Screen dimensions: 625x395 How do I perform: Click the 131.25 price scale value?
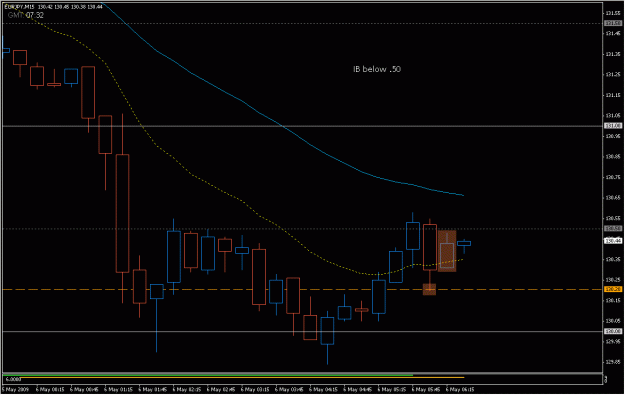[x=613, y=75]
